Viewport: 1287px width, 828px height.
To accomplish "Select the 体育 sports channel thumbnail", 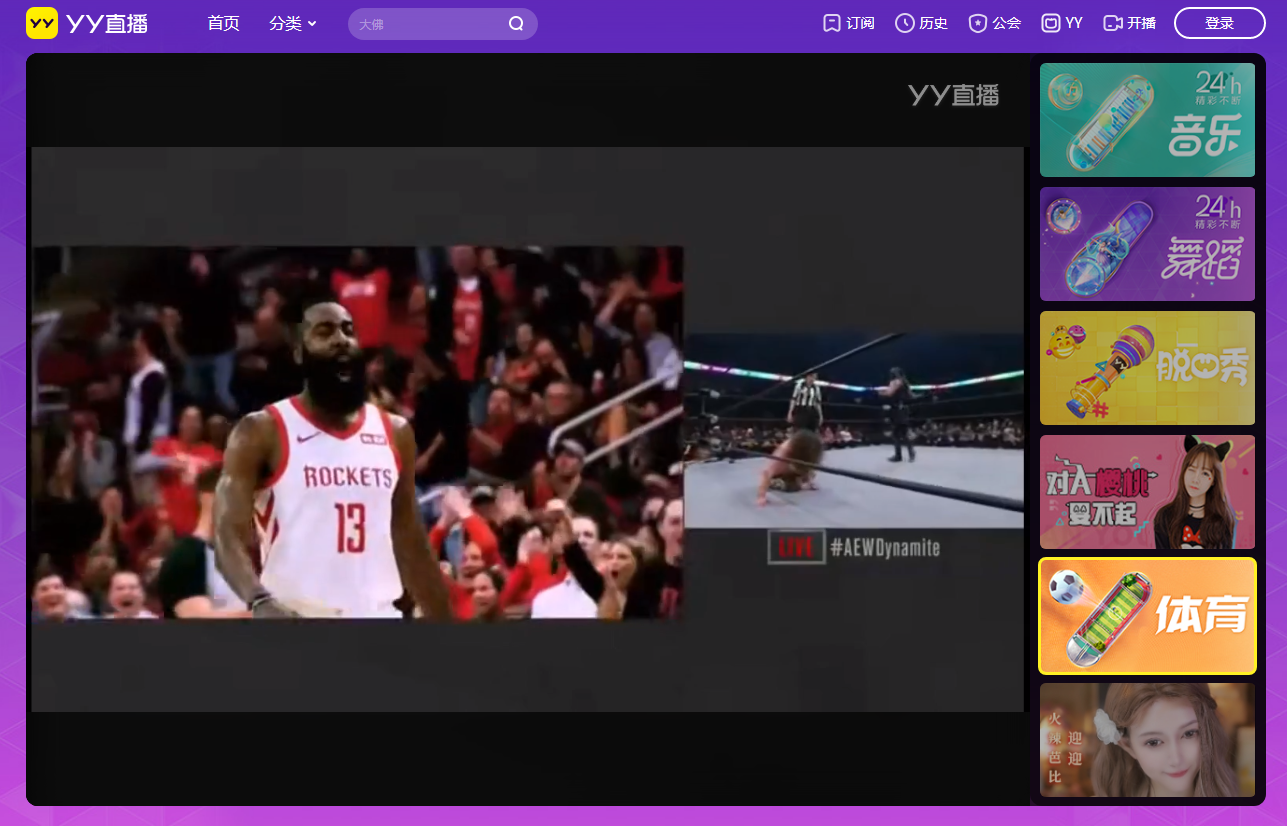I will [x=1147, y=616].
